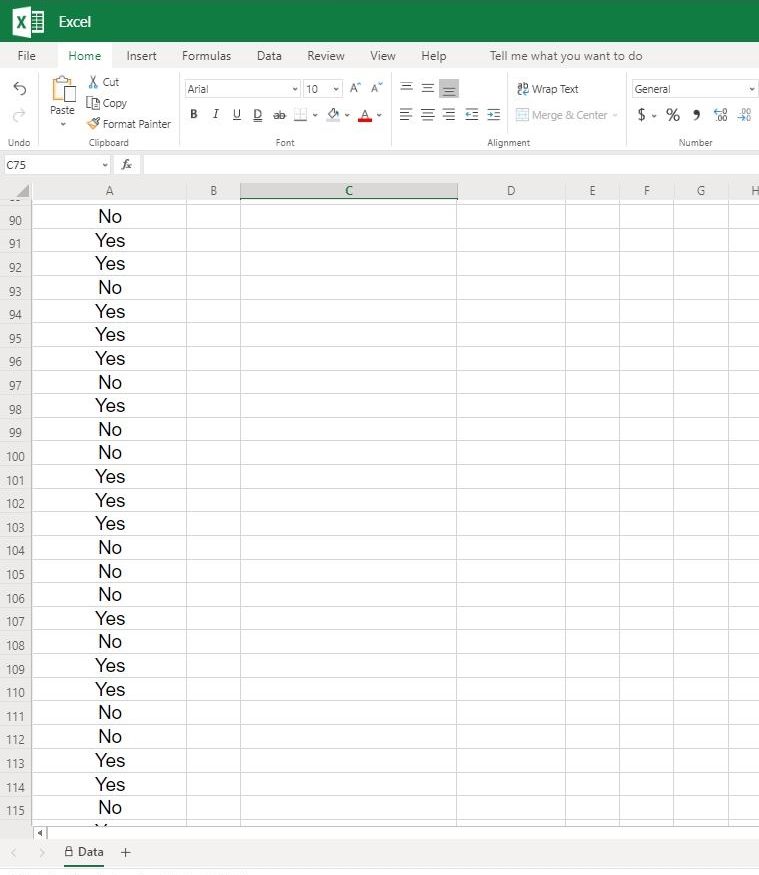Screen dimensions: 759x875
Task: Open currency format dropdown arrow
Action: (654, 116)
